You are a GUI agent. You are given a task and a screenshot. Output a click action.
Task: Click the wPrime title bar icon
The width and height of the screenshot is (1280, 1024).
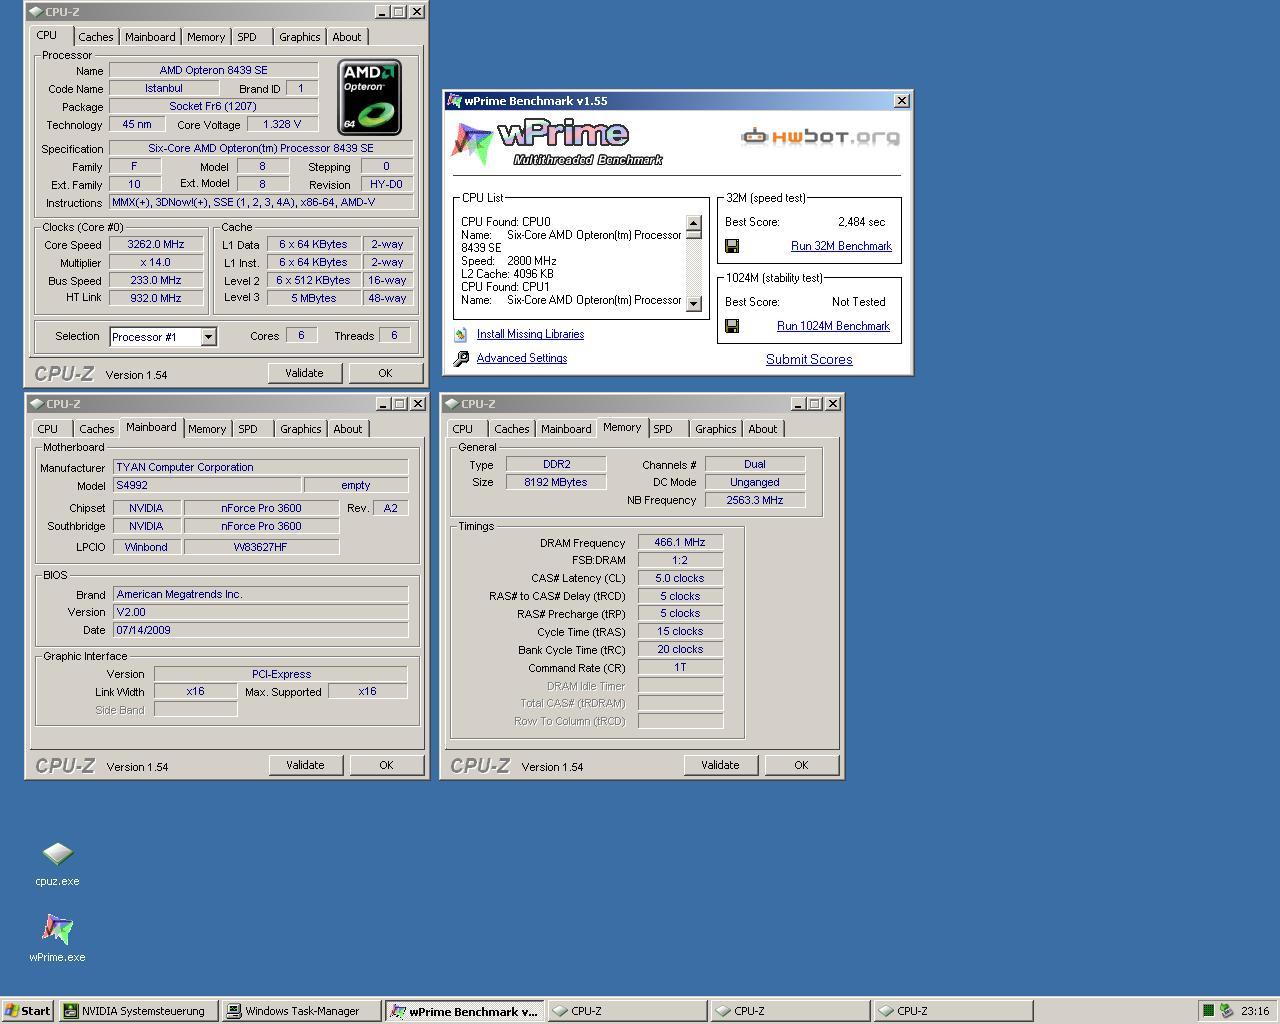coord(454,101)
